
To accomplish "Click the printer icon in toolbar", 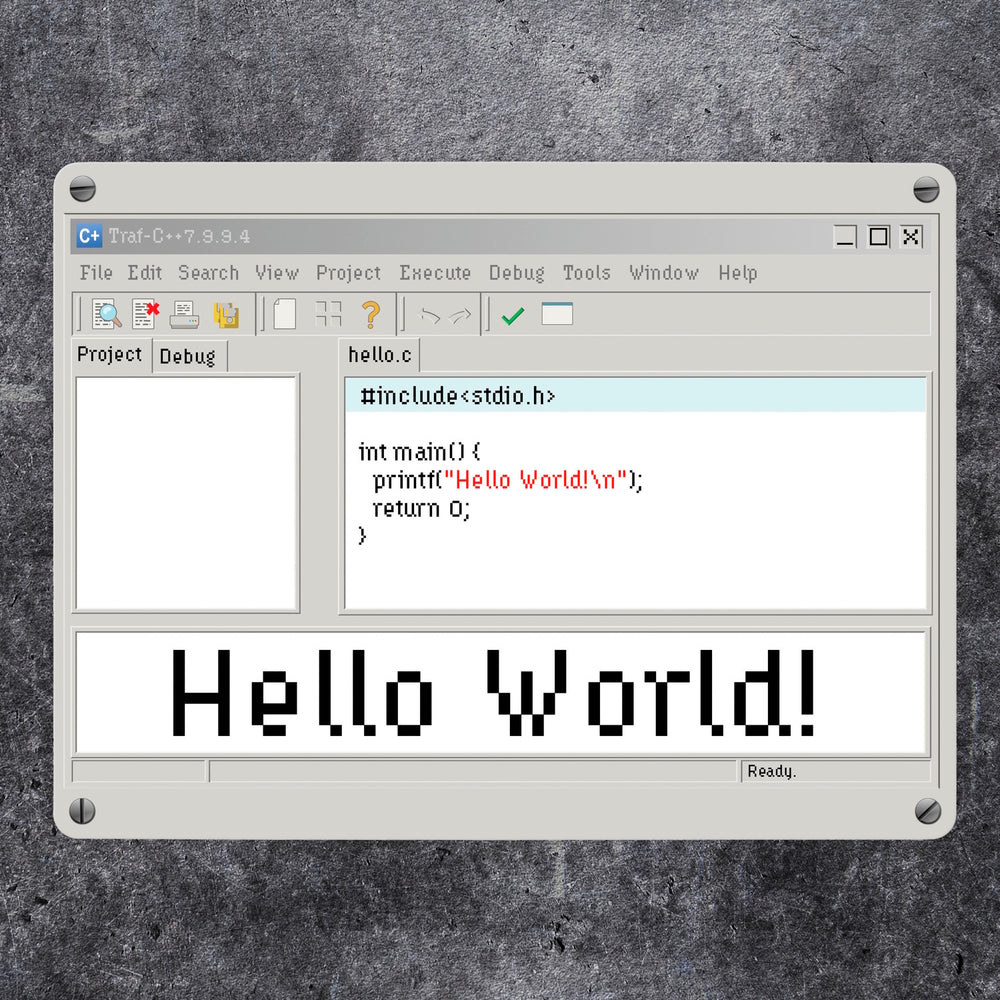I will [x=185, y=315].
